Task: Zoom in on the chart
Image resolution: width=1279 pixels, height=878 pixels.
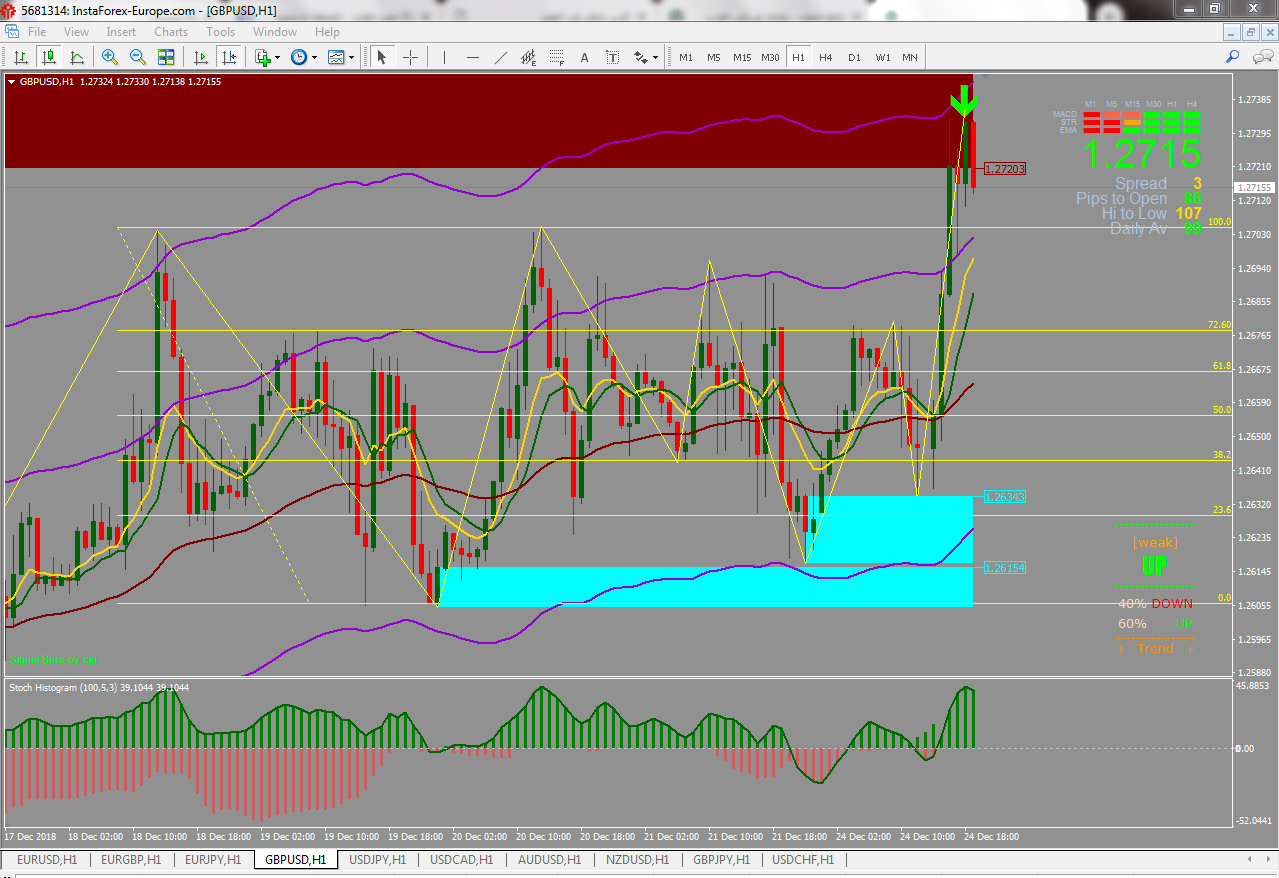Action: (110, 58)
